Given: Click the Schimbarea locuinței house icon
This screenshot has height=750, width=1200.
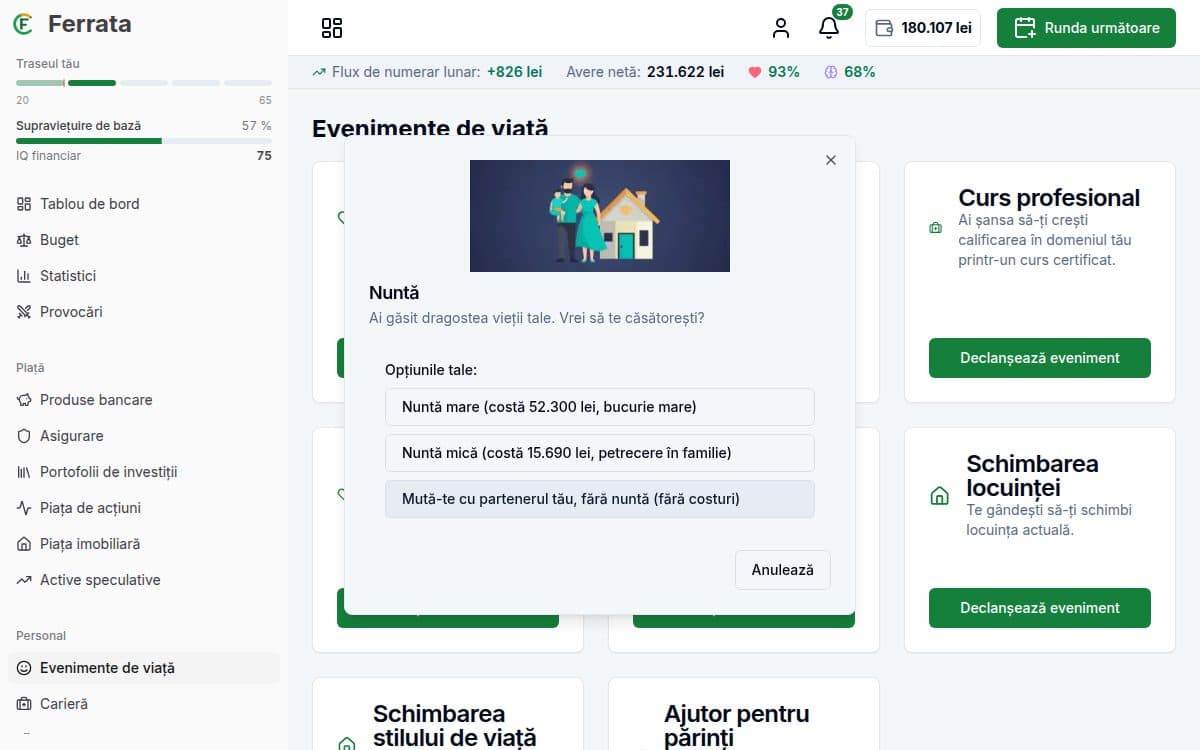Looking at the screenshot, I should (939, 496).
